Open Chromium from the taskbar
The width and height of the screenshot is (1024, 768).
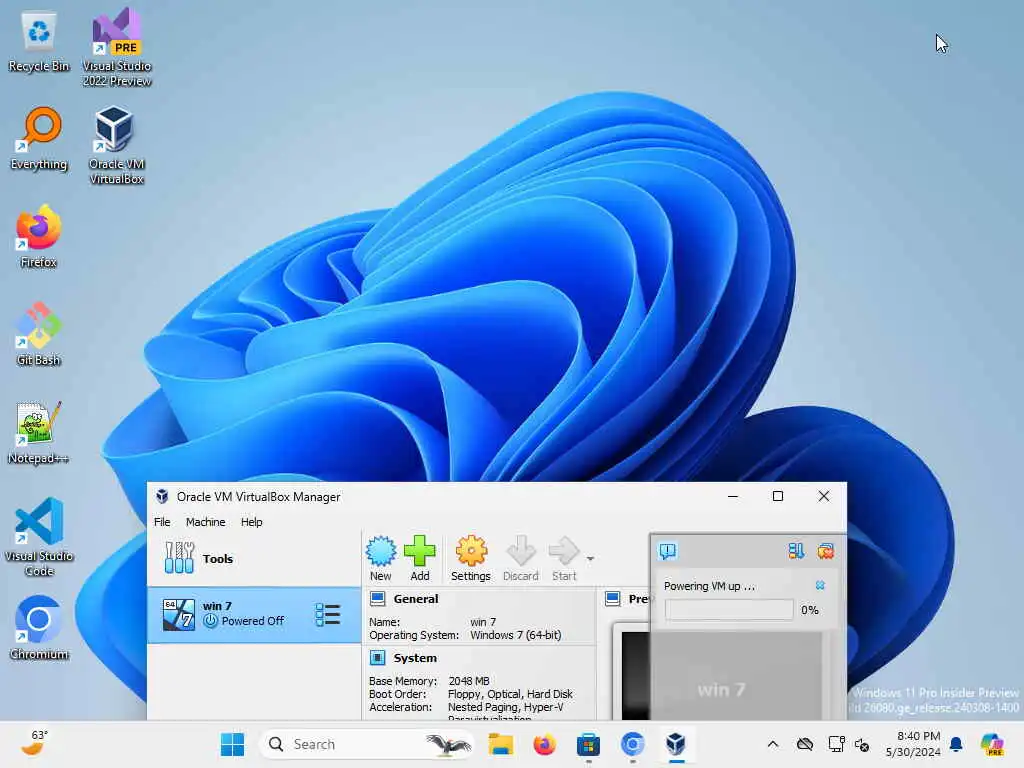[x=632, y=744]
